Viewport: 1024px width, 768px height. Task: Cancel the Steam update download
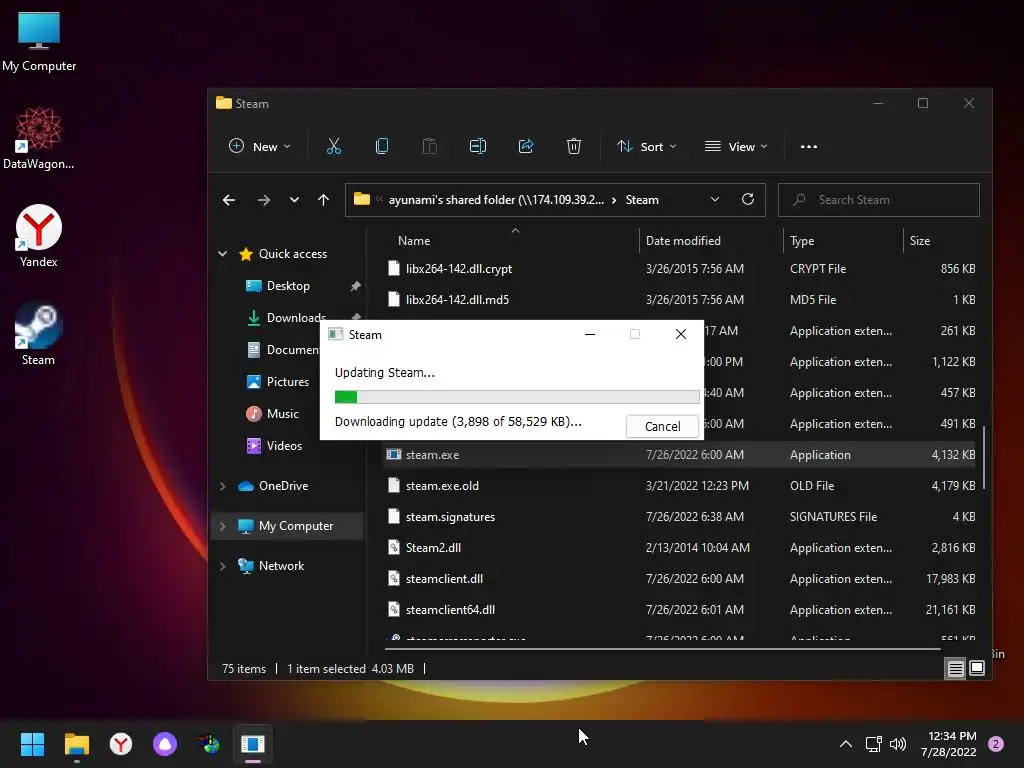[662, 426]
